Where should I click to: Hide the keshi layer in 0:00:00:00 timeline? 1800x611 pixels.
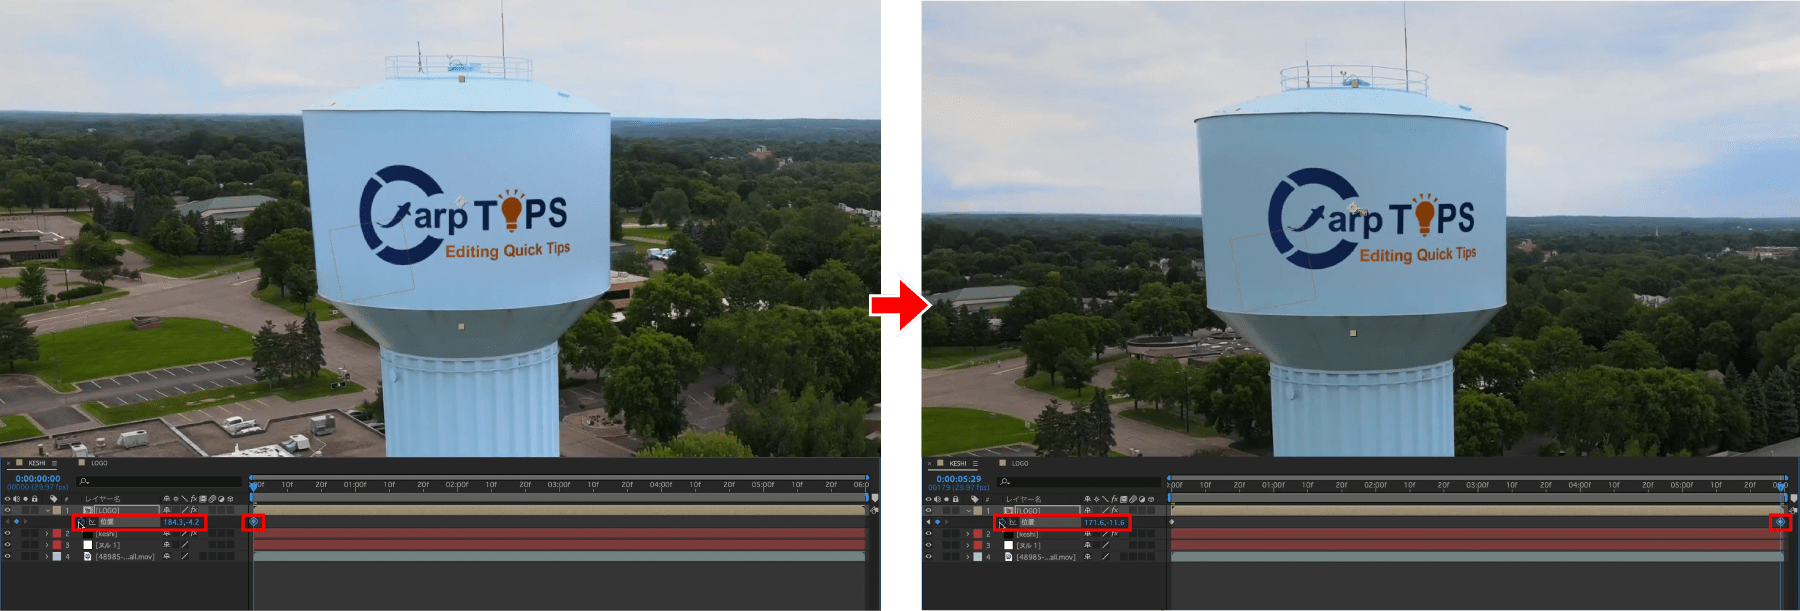[x=7, y=533]
